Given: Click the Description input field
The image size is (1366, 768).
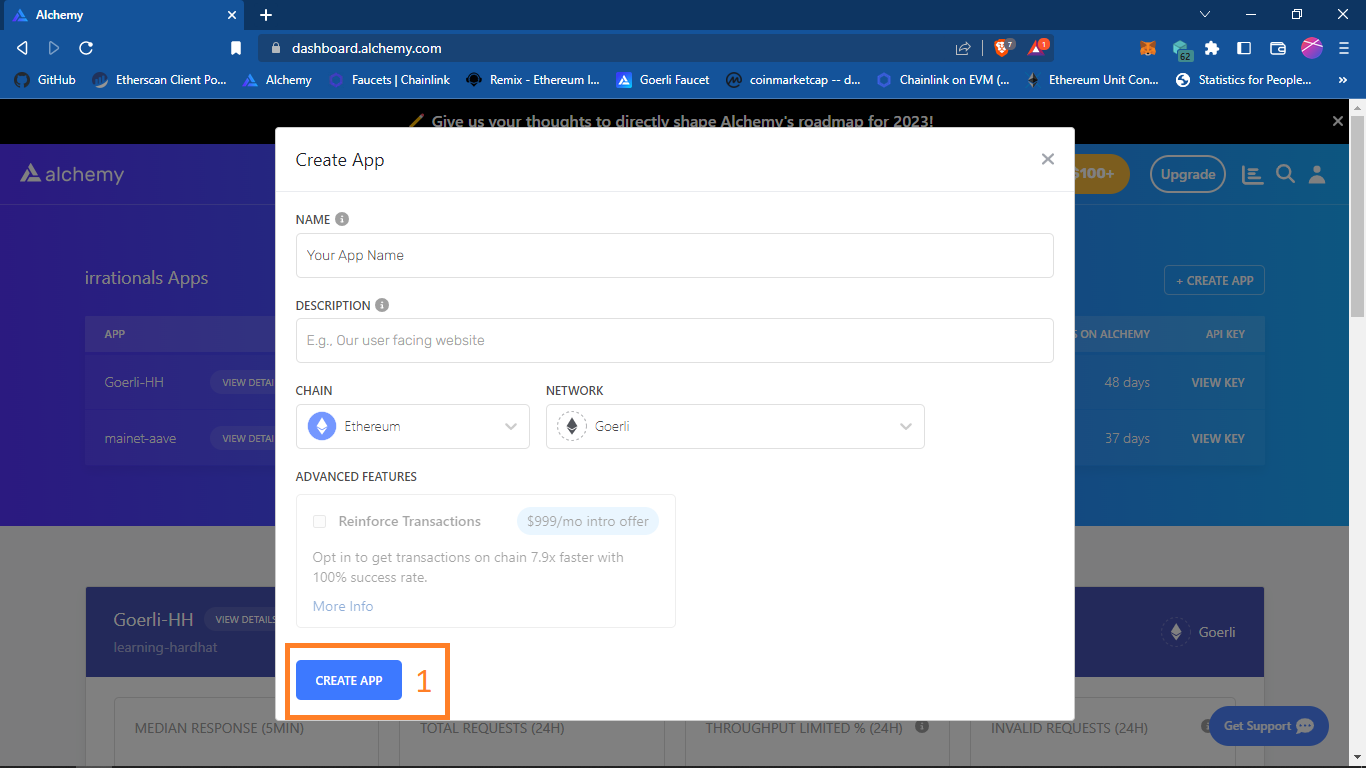Looking at the screenshot, I should [675, 340].
